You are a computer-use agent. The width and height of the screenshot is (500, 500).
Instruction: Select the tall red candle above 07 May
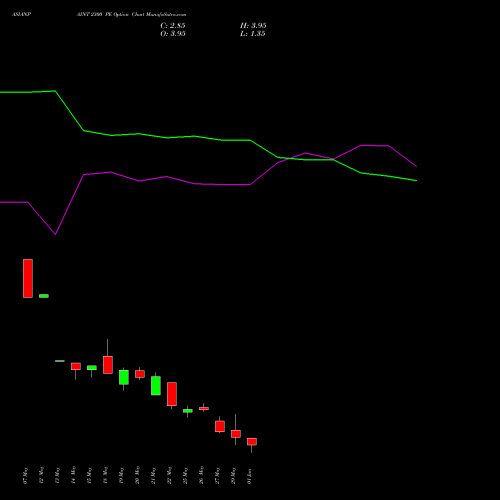28,278
